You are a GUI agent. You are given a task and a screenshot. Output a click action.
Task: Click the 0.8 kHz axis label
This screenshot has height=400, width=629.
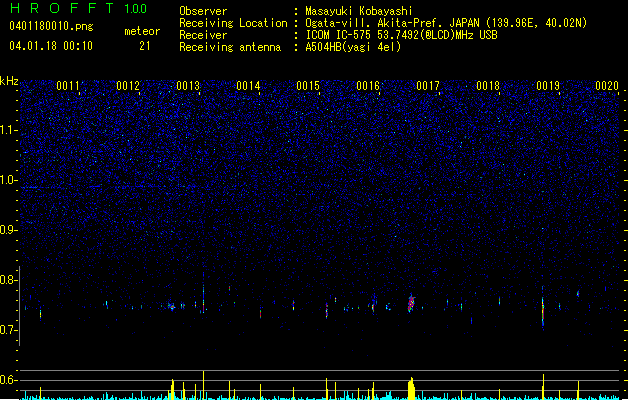pos(9,280)
